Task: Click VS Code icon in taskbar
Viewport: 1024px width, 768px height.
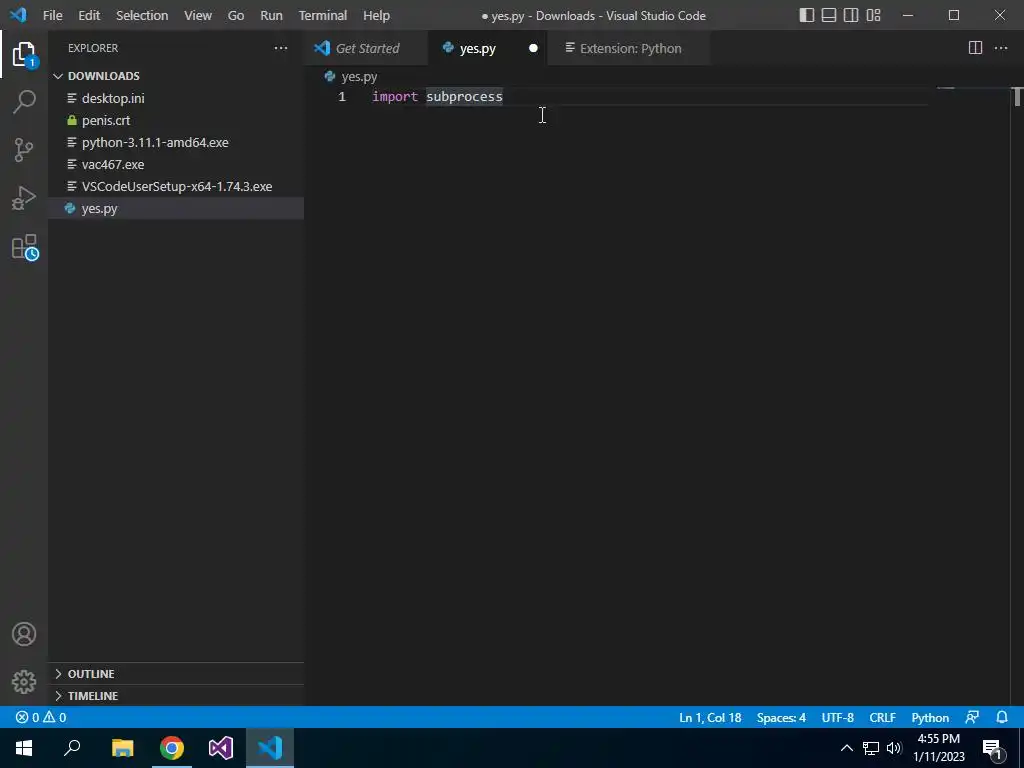Action: coord(270,748)
